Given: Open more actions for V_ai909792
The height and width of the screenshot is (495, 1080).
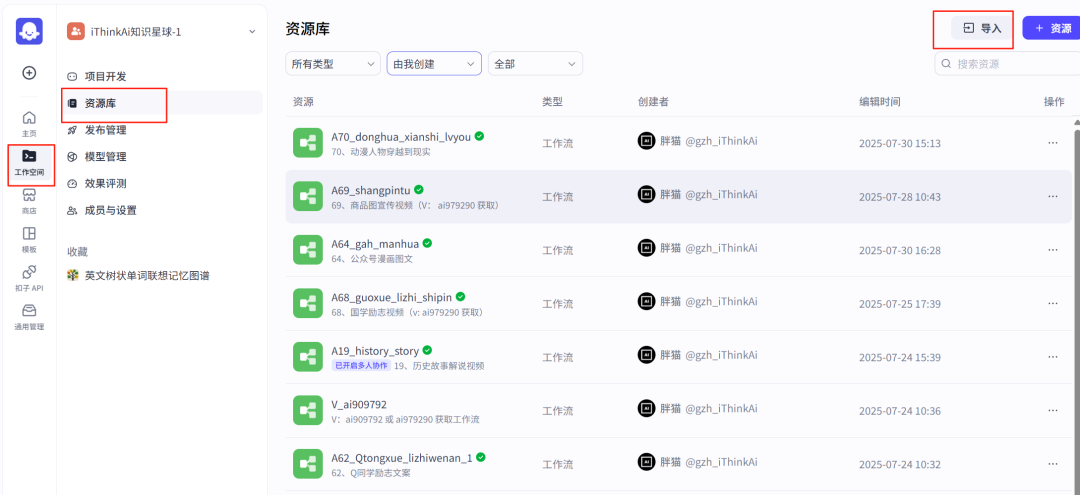Looking at the screenshot, I should (x=1052, y=410).
